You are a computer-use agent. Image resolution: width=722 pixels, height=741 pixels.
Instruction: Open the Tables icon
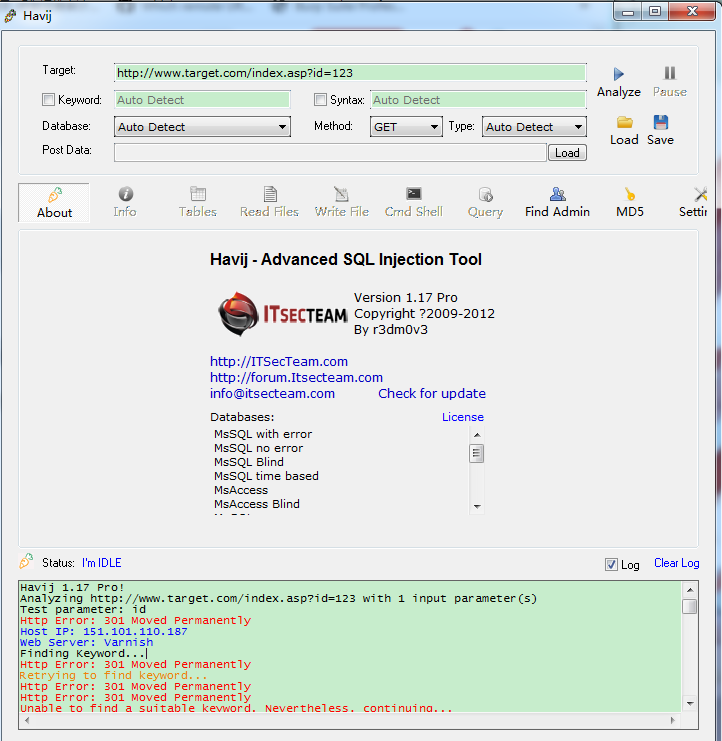coord(198,194)
